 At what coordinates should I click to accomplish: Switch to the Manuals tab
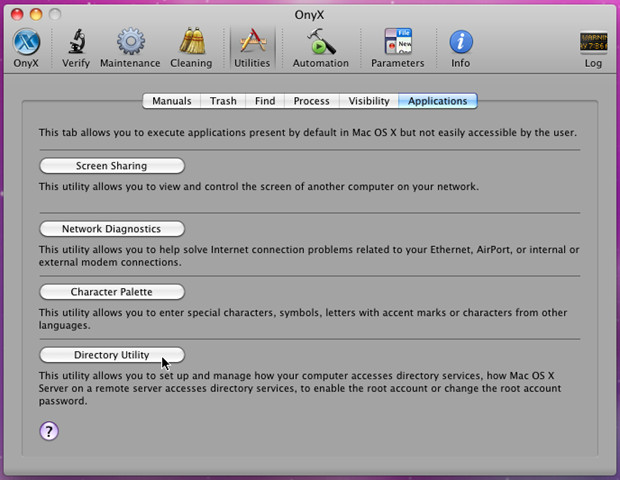[x=172, y=101]
